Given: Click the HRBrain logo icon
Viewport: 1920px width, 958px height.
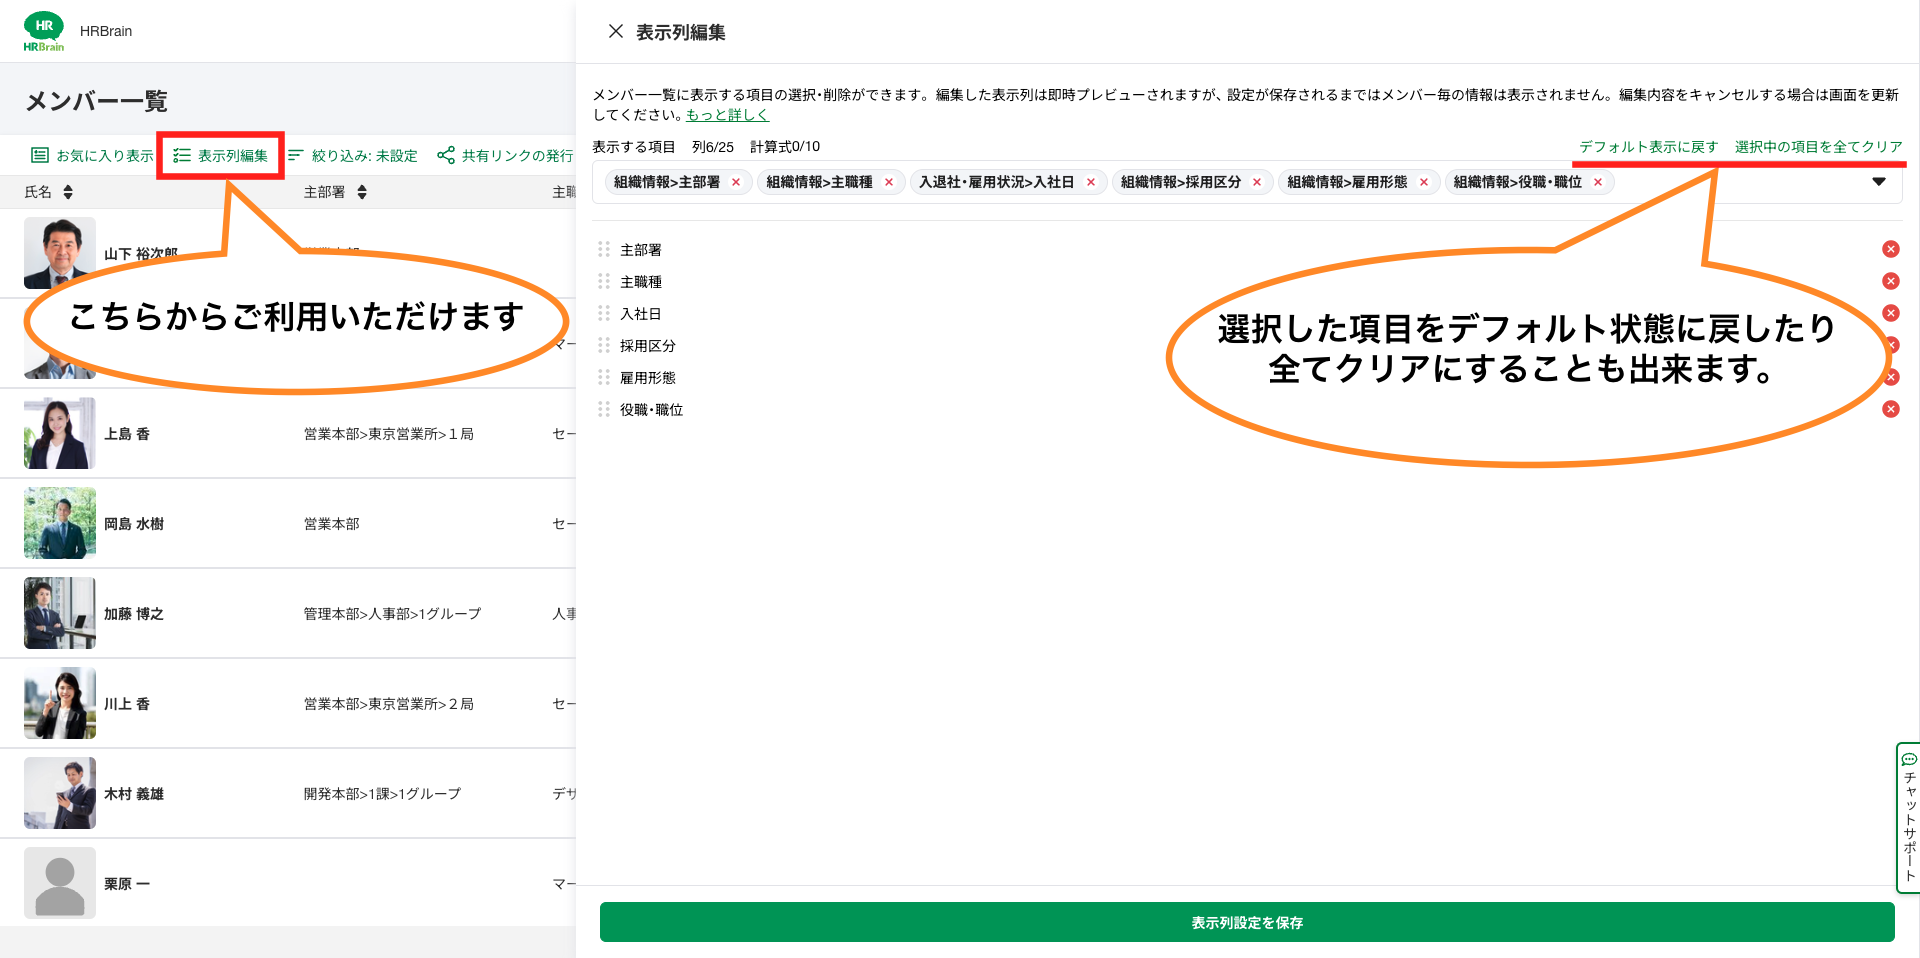Looking at the screenshot, I should coord(44,31).
